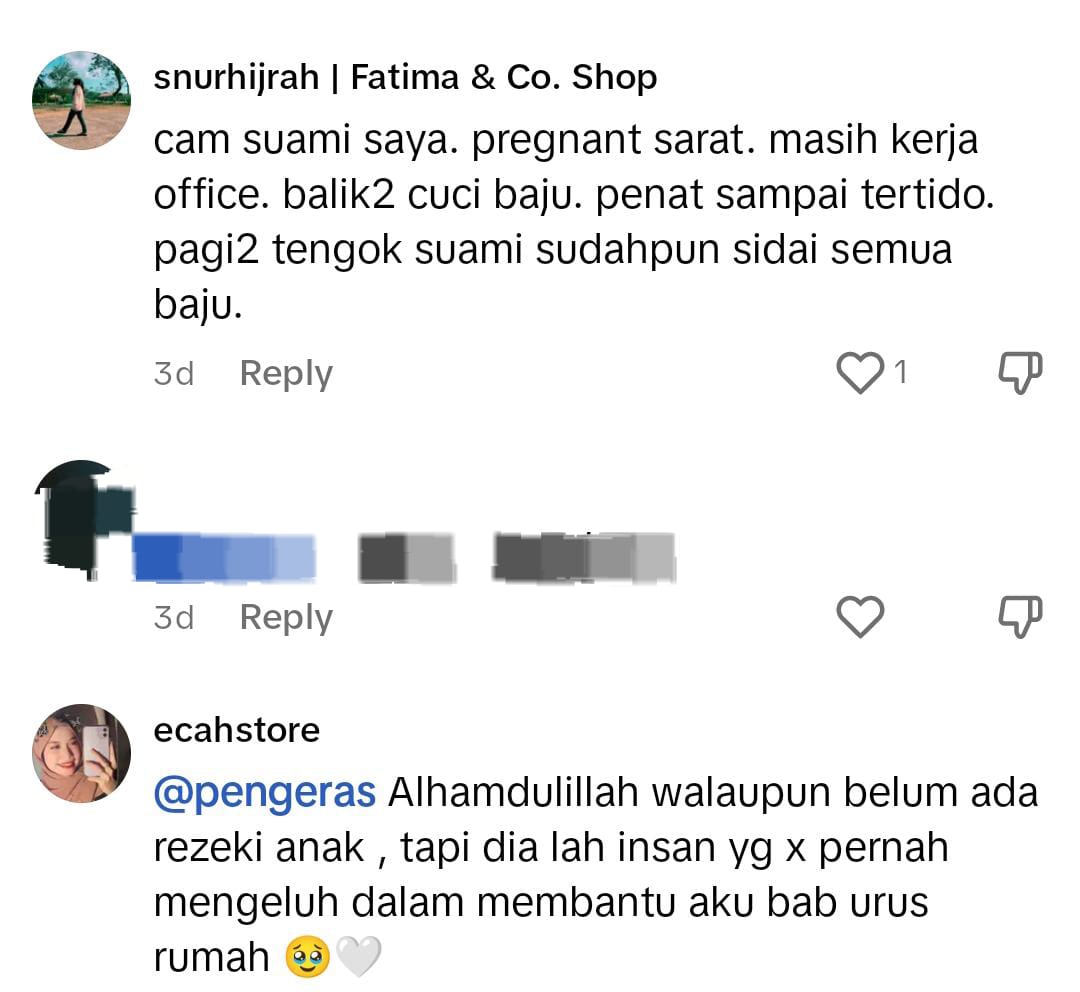Screen dimensions: 1080x992
Task: Tap heart icon on the blurred comment
Action: pyautogui.click(x=860, y=617)
